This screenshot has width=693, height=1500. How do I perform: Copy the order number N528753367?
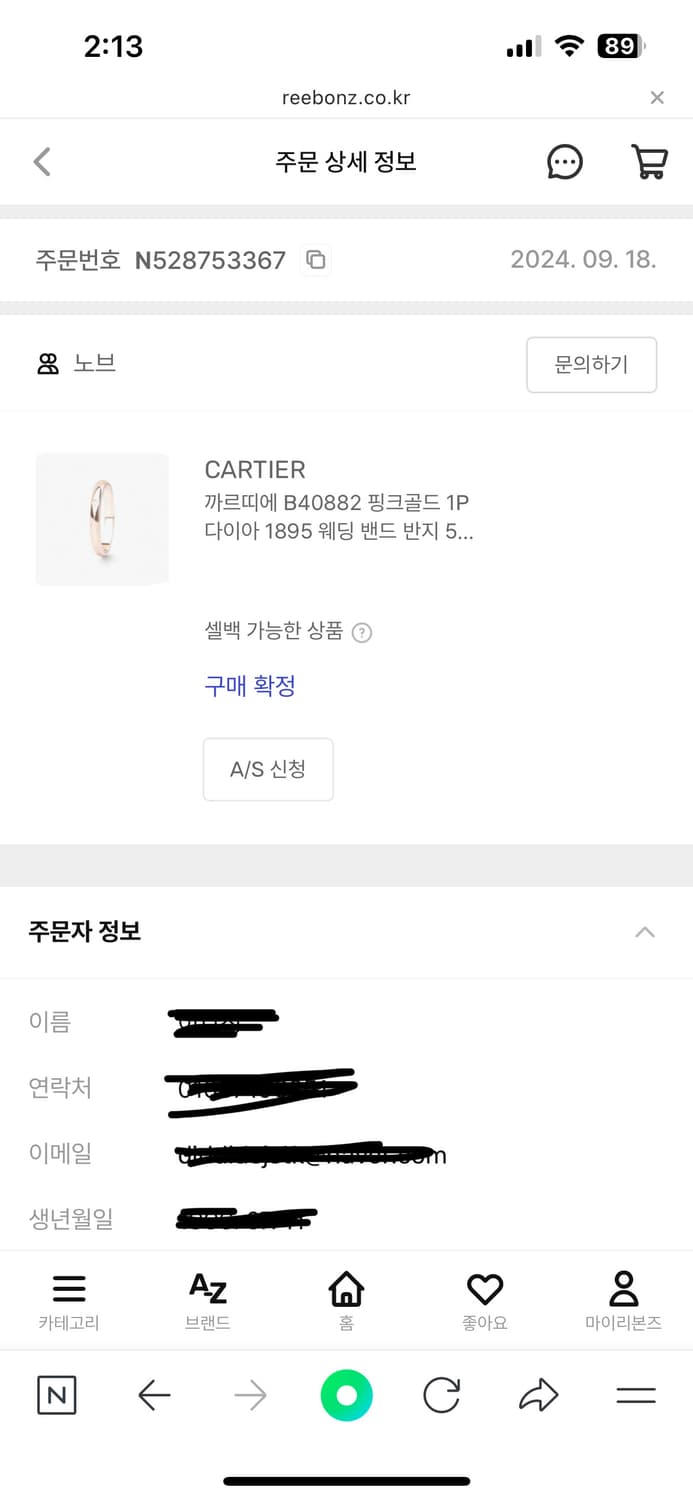315,260
